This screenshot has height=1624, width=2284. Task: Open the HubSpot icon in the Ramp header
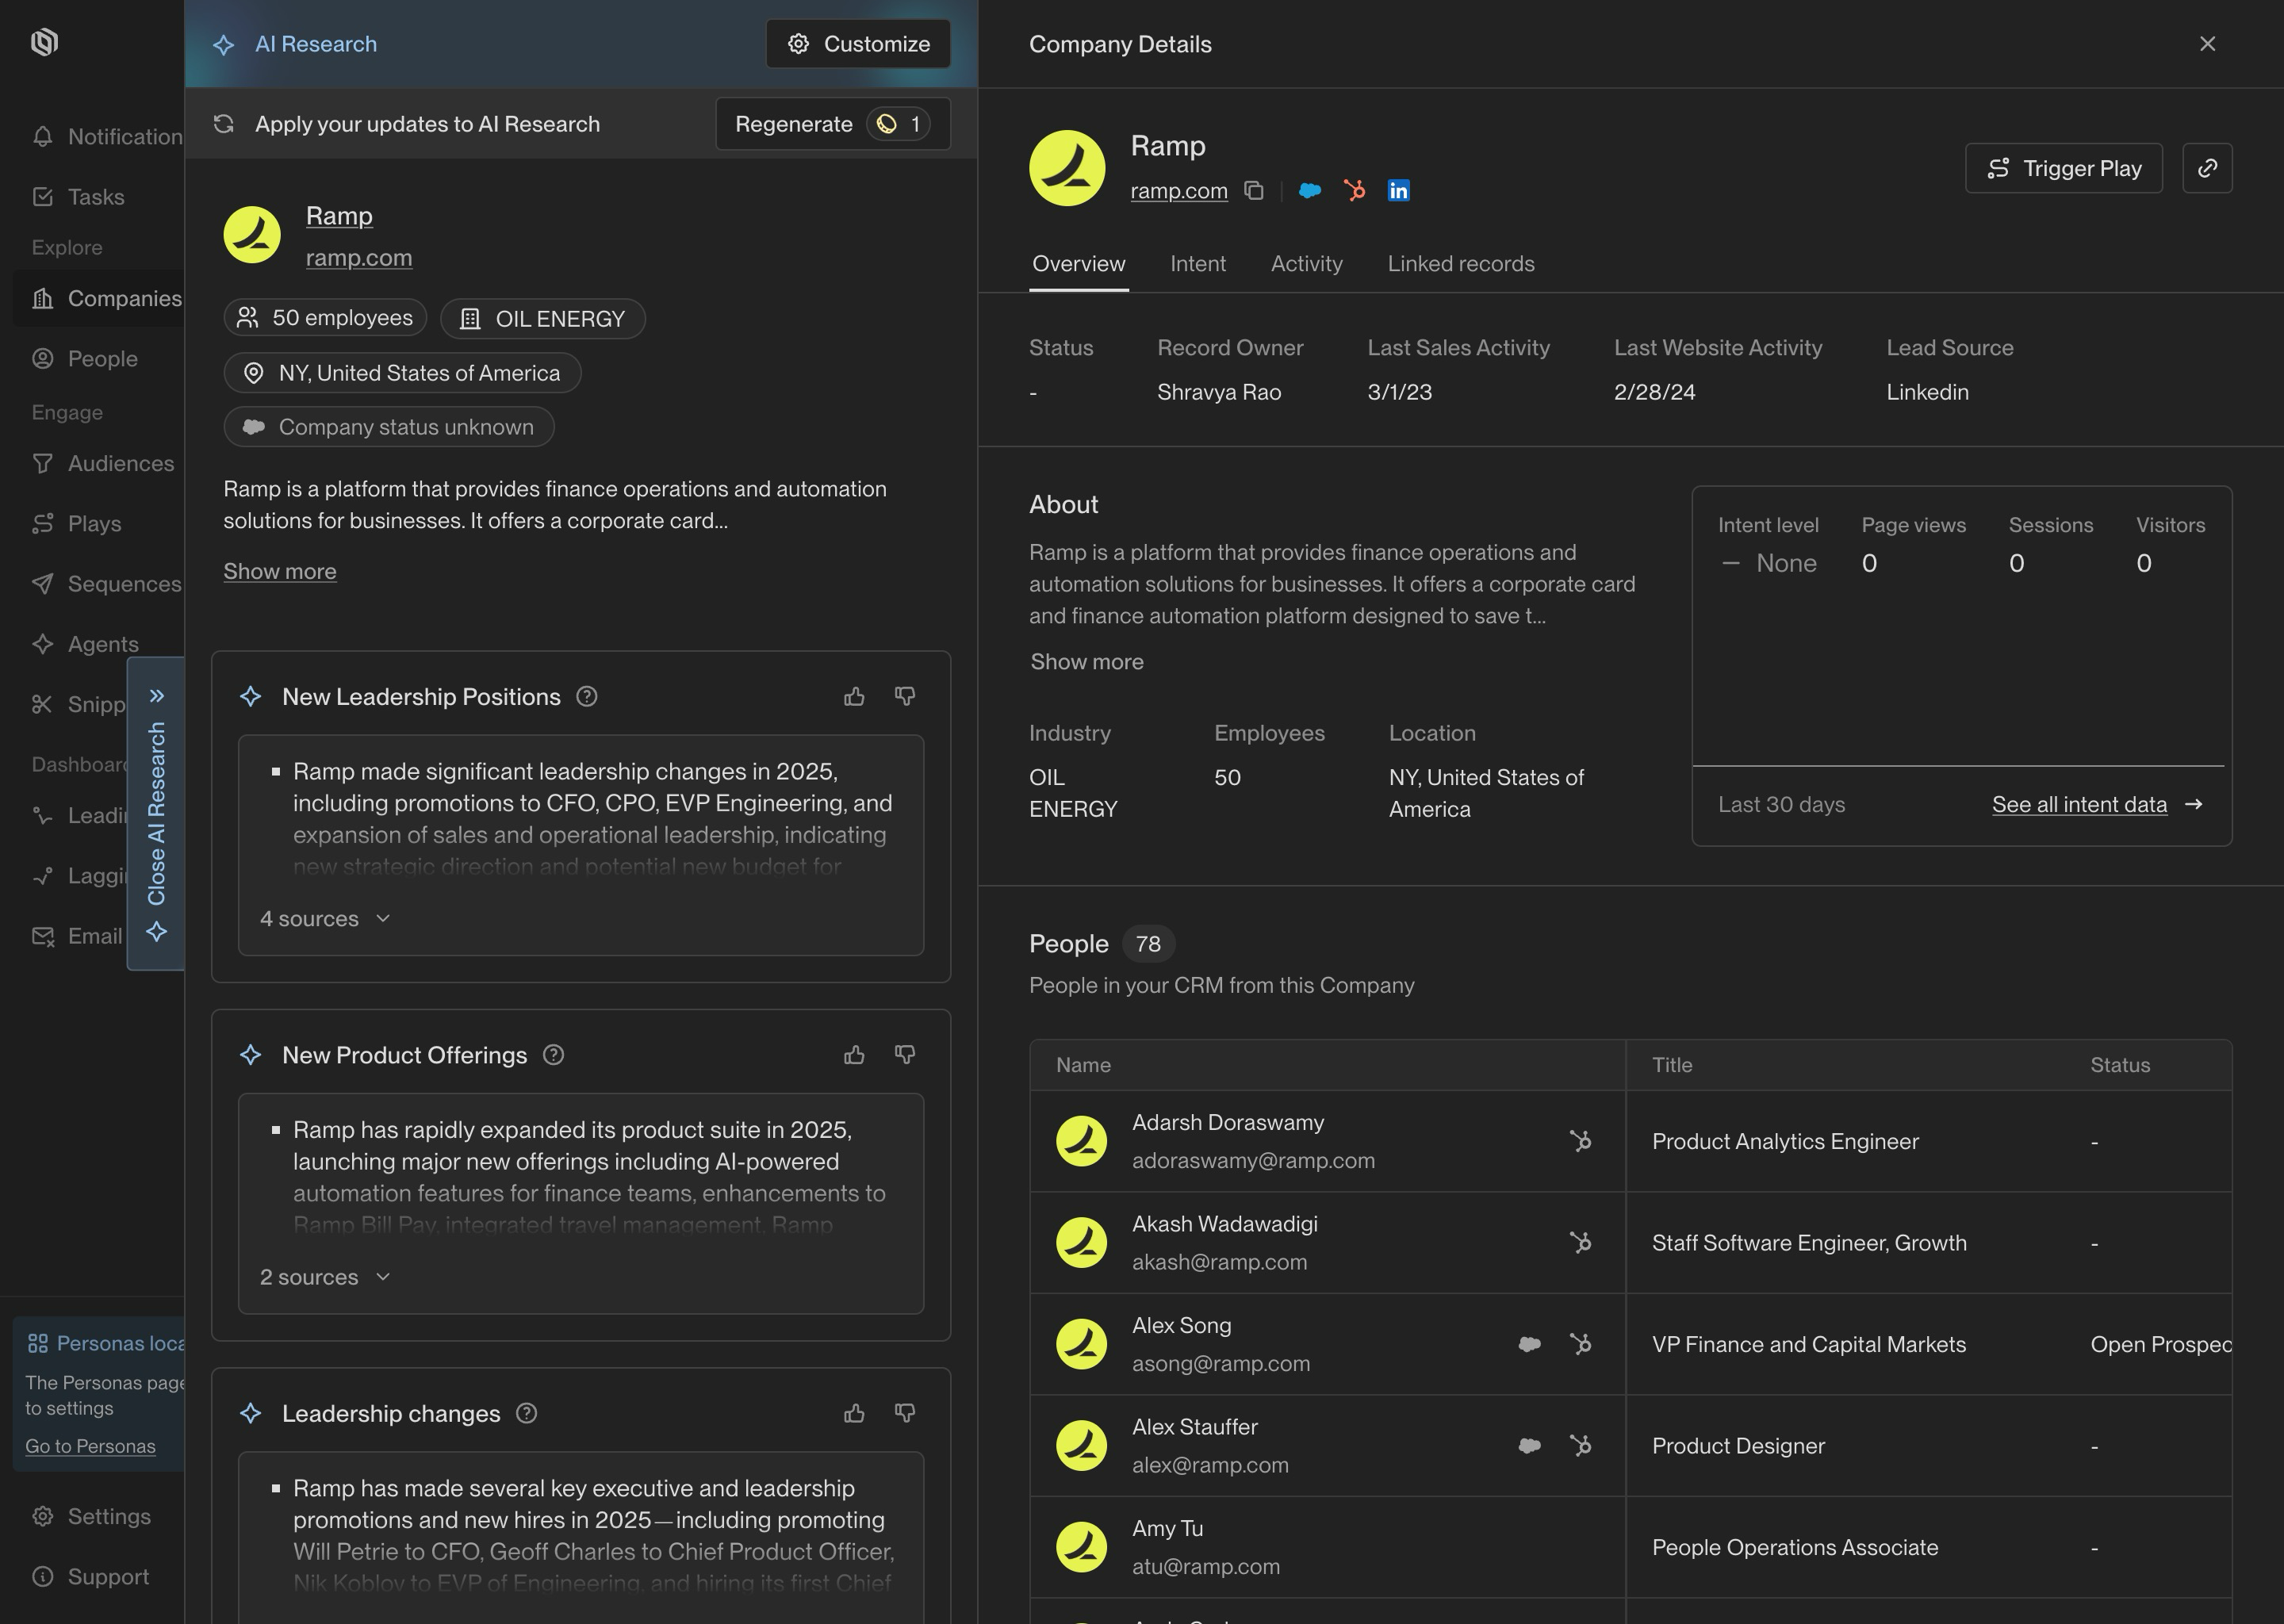[x=1354, y=190]
